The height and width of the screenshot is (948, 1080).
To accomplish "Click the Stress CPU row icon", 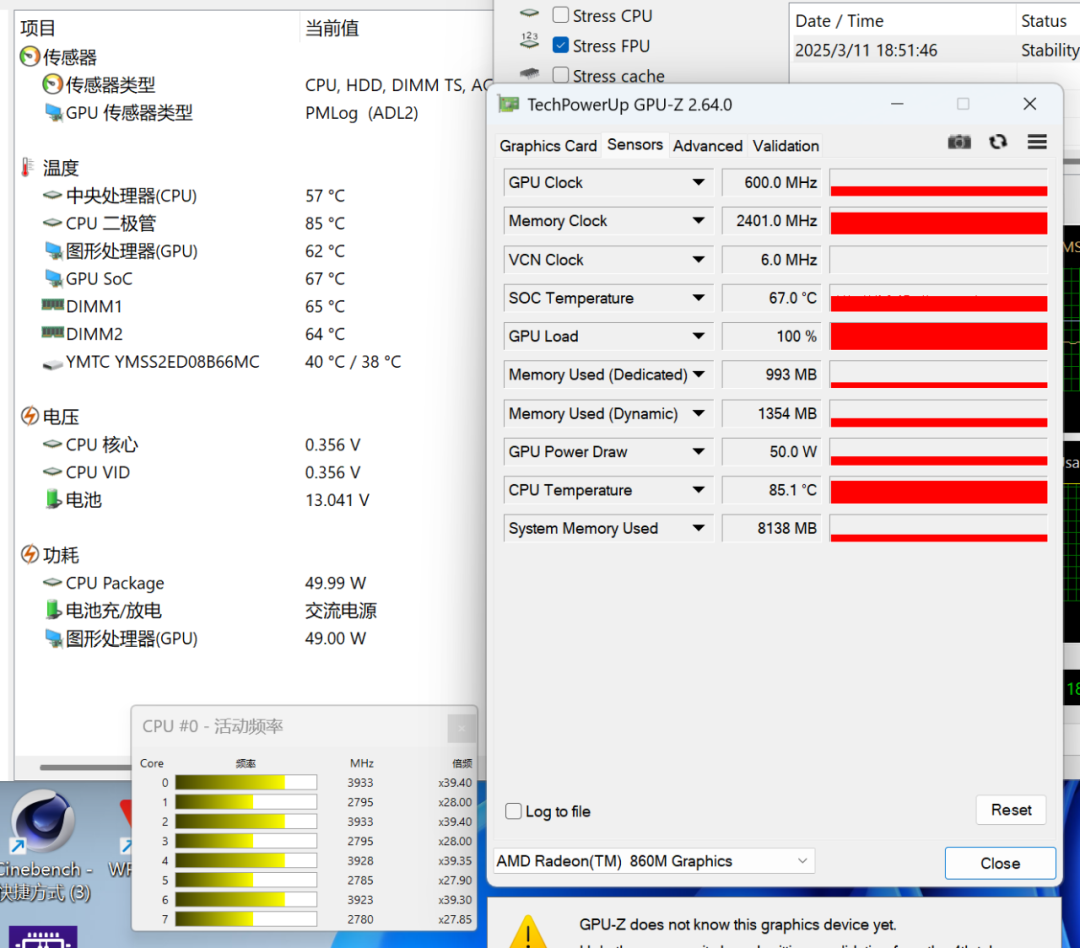I will click(529, 12).
